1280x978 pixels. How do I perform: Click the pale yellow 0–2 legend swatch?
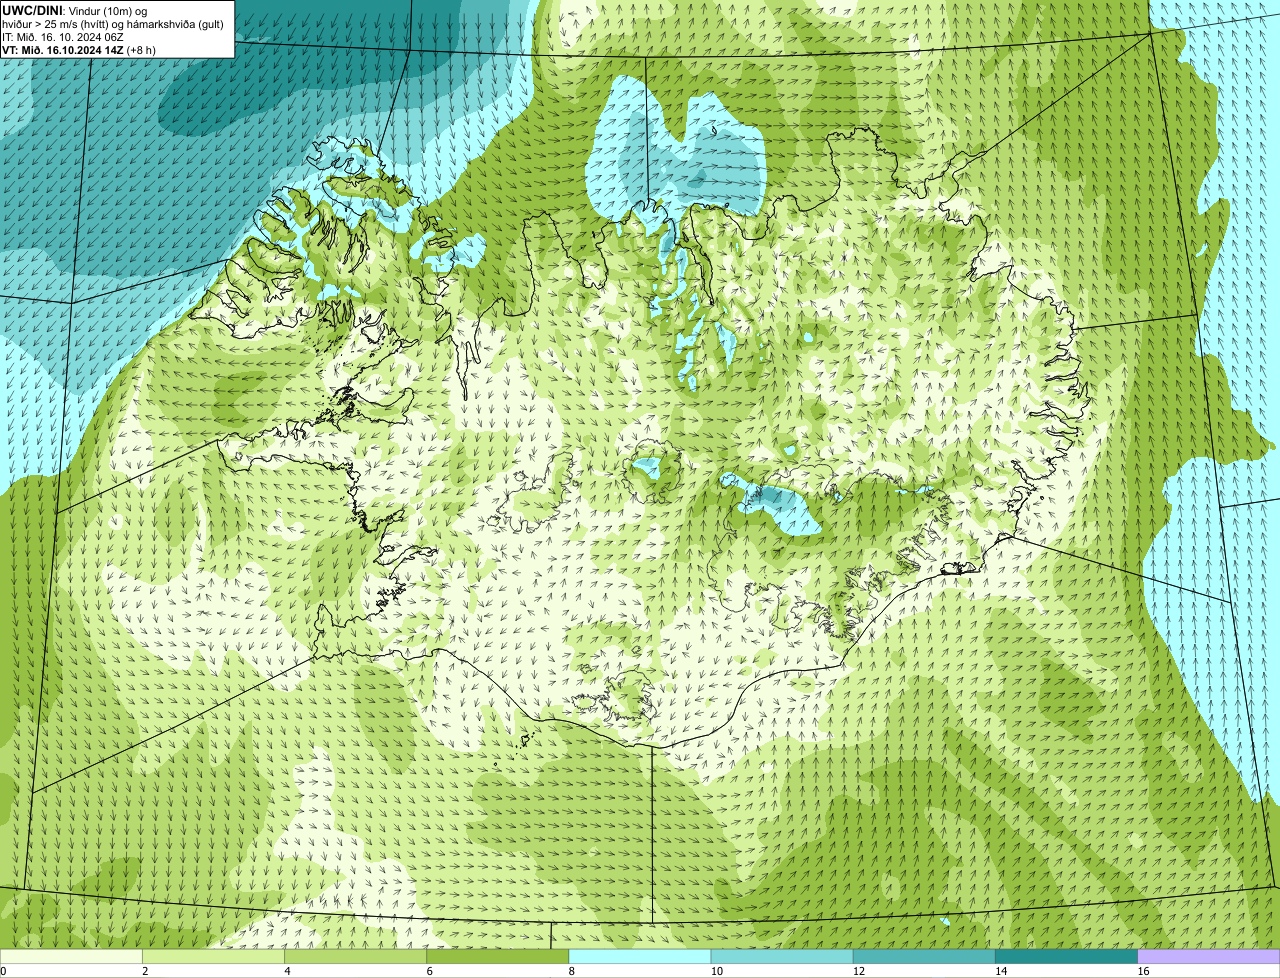71,956
